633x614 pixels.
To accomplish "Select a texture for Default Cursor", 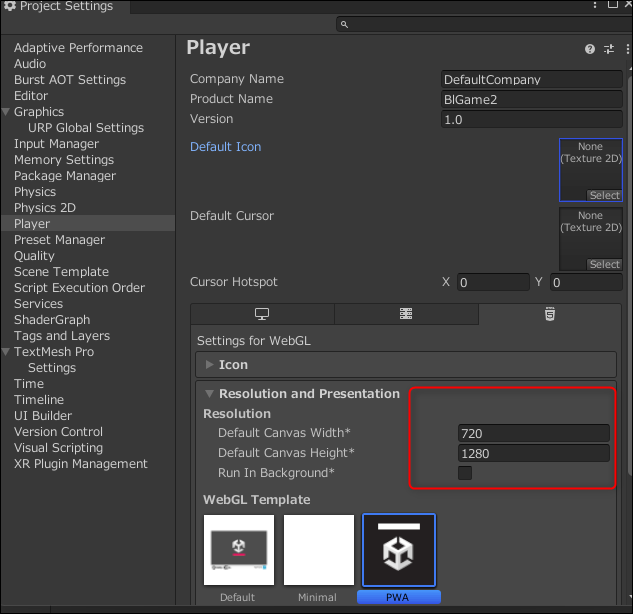I will coord(604,264).
